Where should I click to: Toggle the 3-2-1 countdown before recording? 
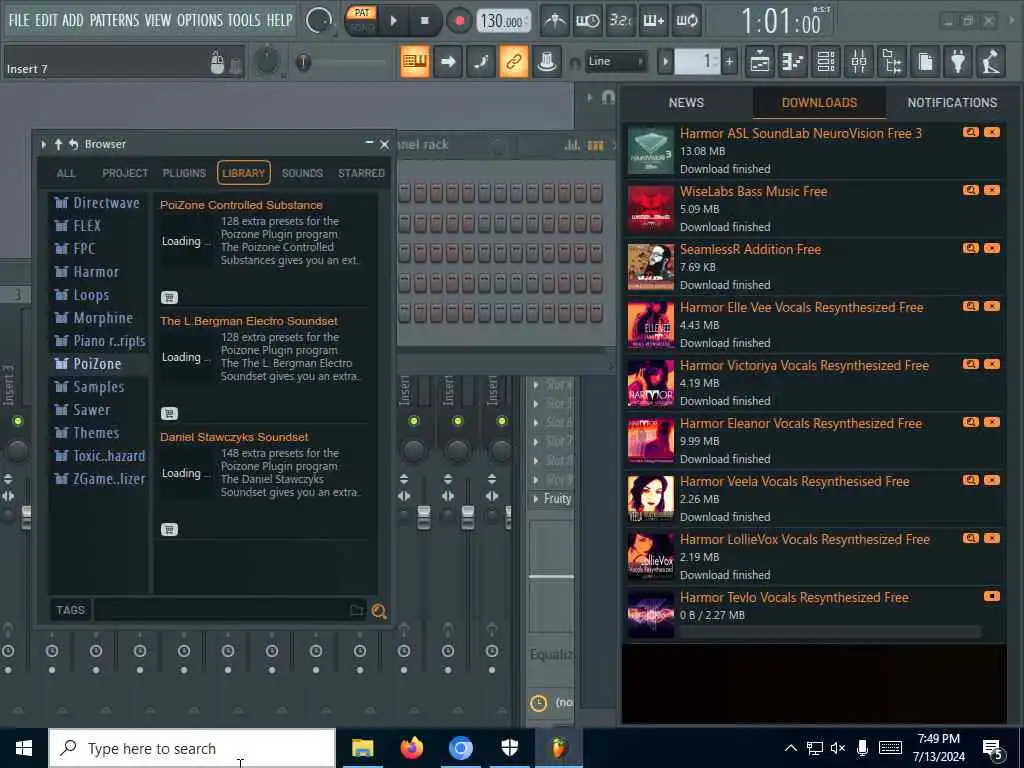(620, 21)
